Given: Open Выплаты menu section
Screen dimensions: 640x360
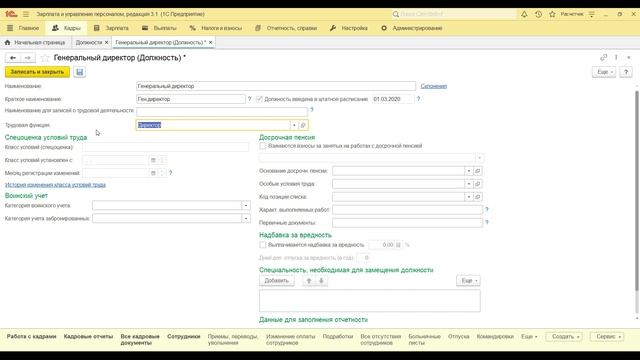Looking at the screenshot, I should coord(159,28).
